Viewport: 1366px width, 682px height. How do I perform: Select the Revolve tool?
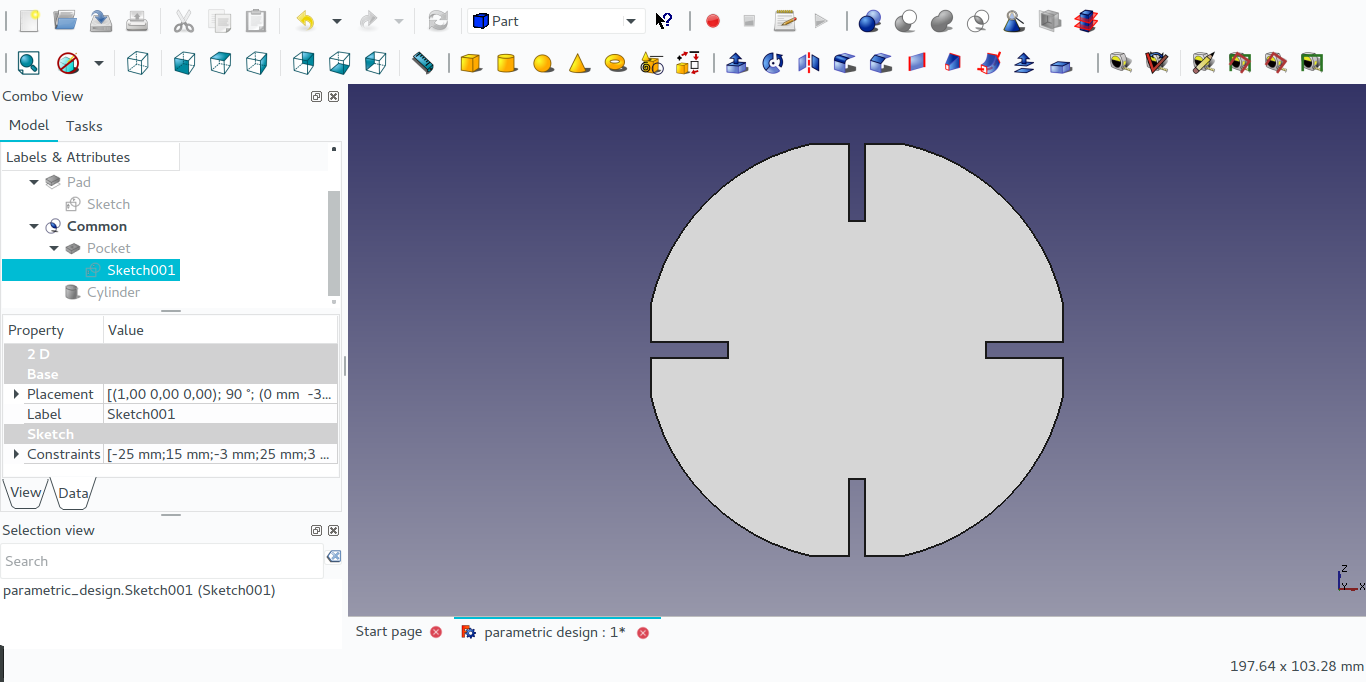pos(773,62)
